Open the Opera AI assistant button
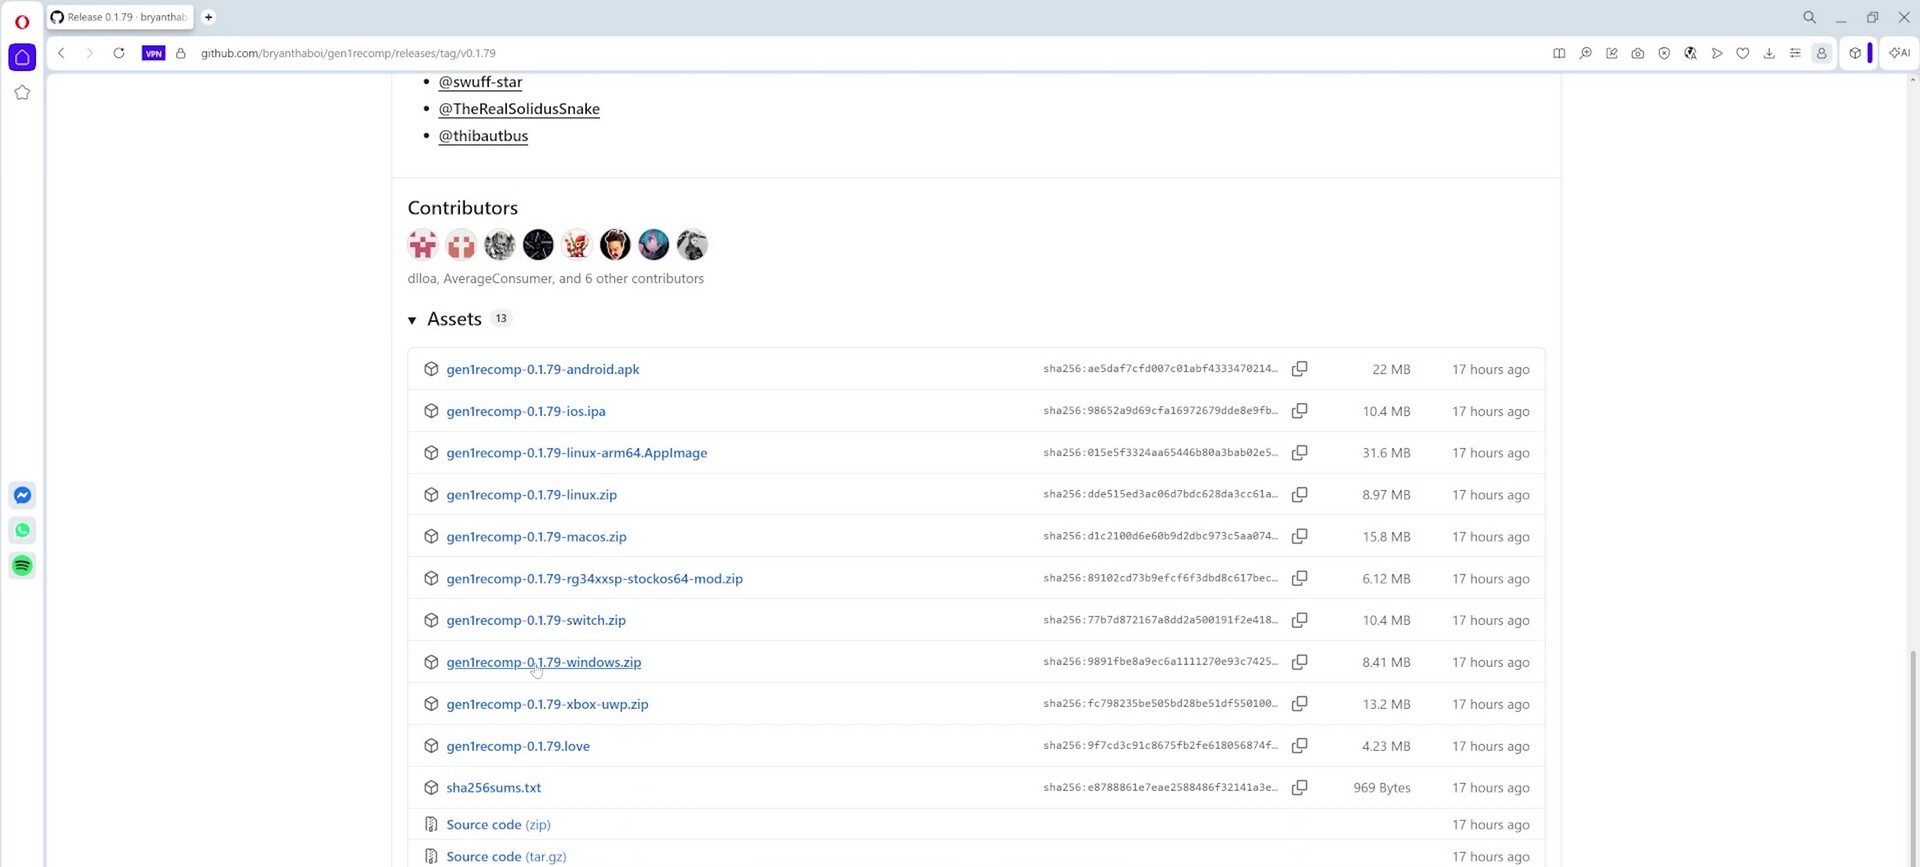 coord(1899,53)
